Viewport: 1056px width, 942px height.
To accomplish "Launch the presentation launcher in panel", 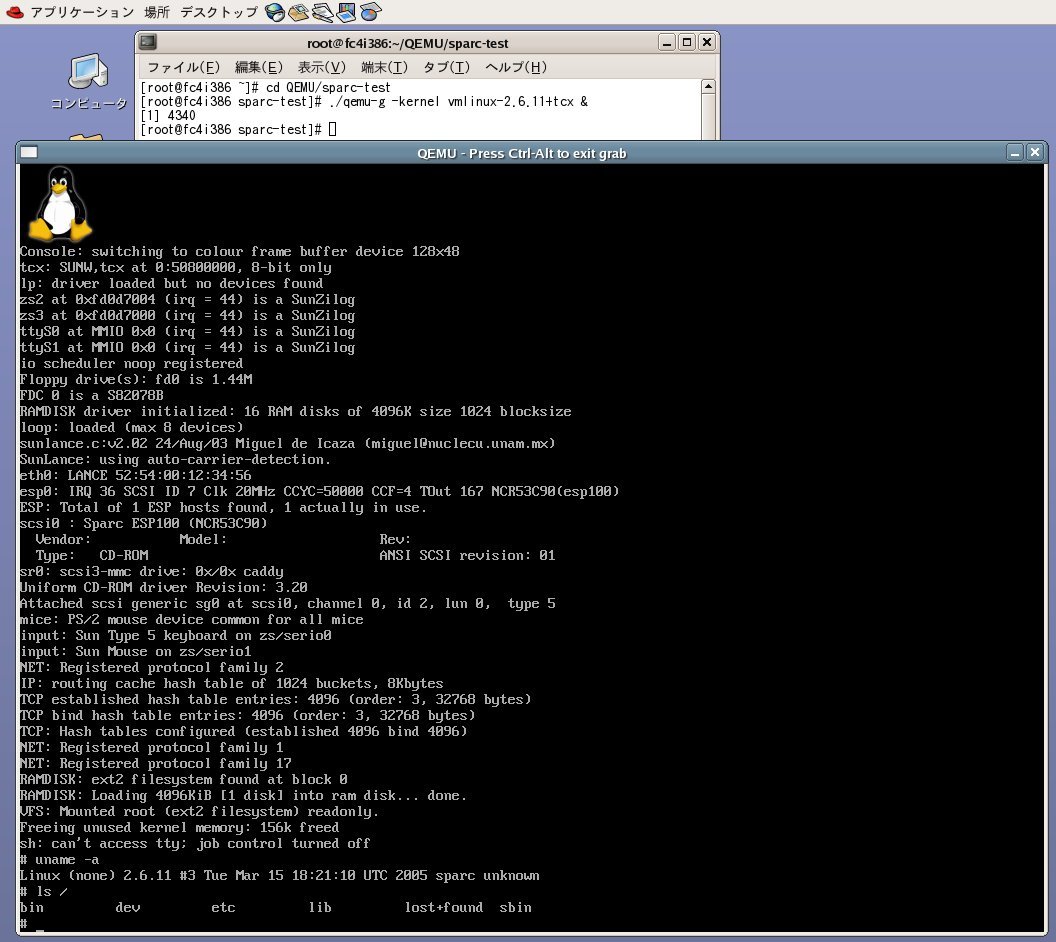I will (x=346, y=12).
